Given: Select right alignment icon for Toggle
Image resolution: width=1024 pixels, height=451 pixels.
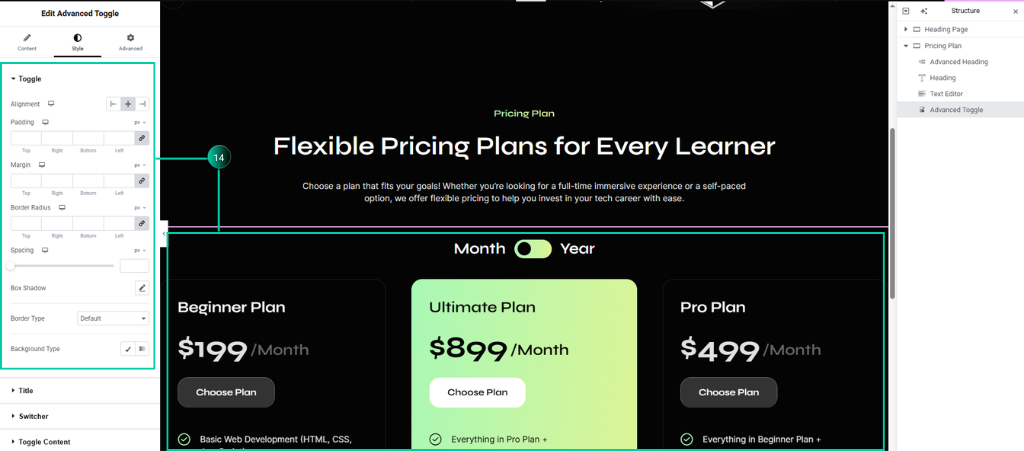Looking at the screenshot, I should click(x=142, y=104).
